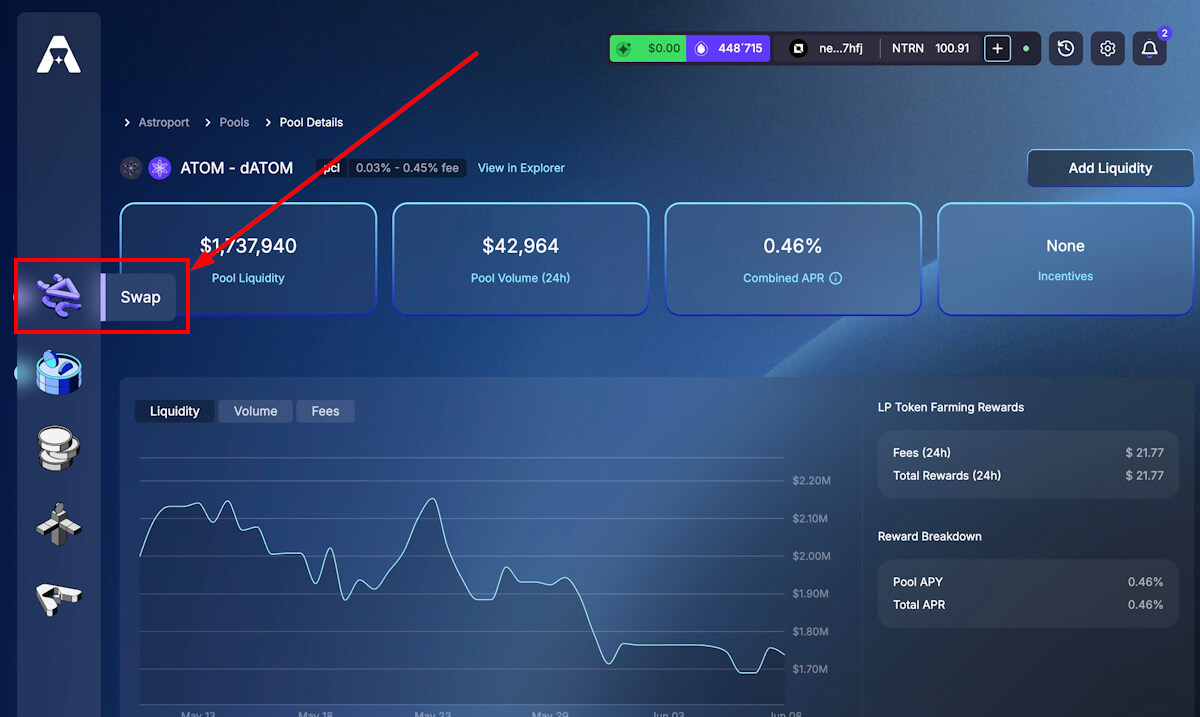Click the 0.03% - 0.45% fee label

407,168
